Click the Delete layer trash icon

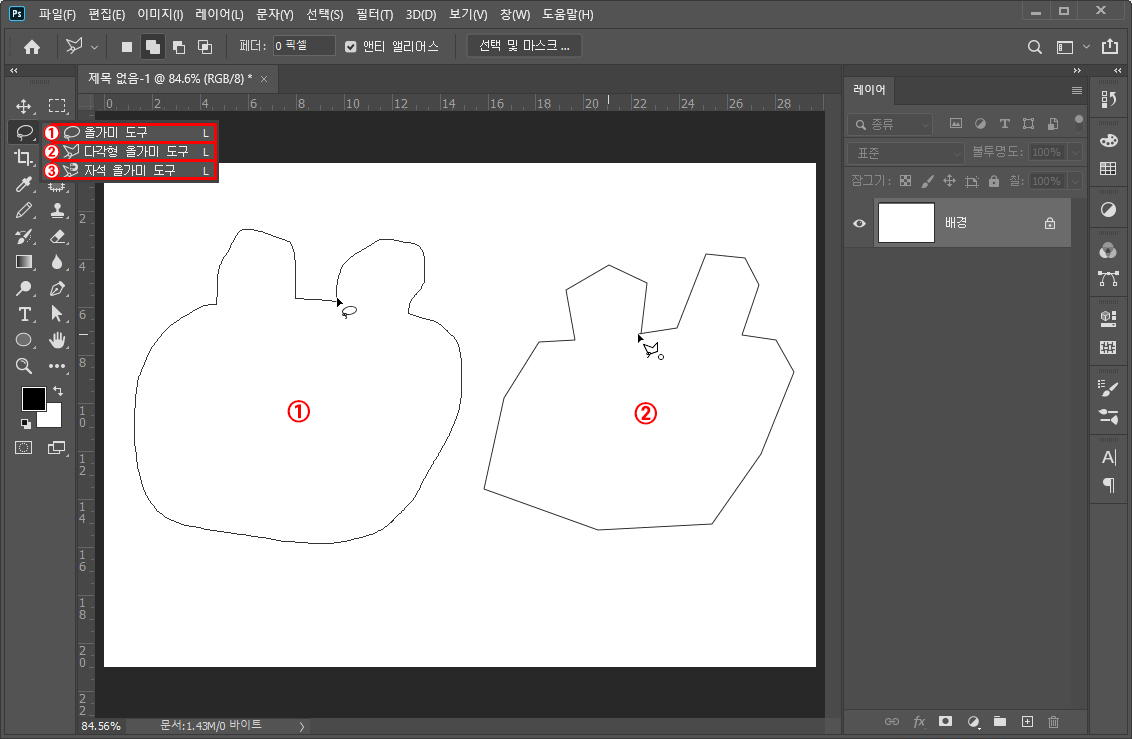pyautogui.click(x=1053, y=722)
